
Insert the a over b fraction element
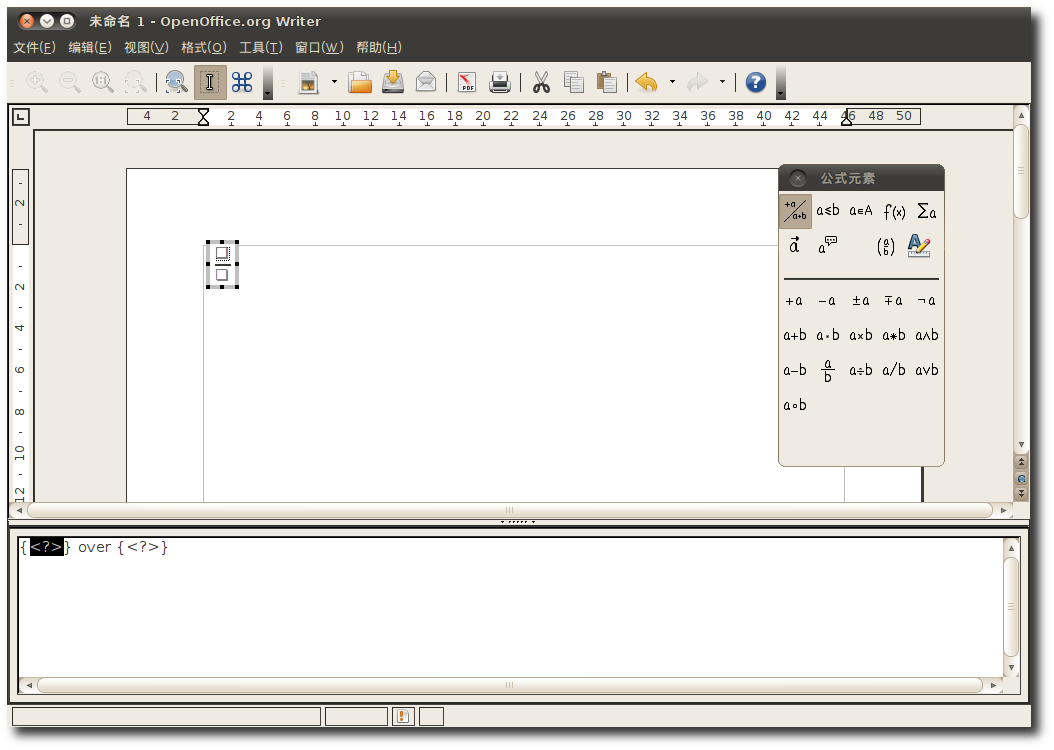click(827, 370)
